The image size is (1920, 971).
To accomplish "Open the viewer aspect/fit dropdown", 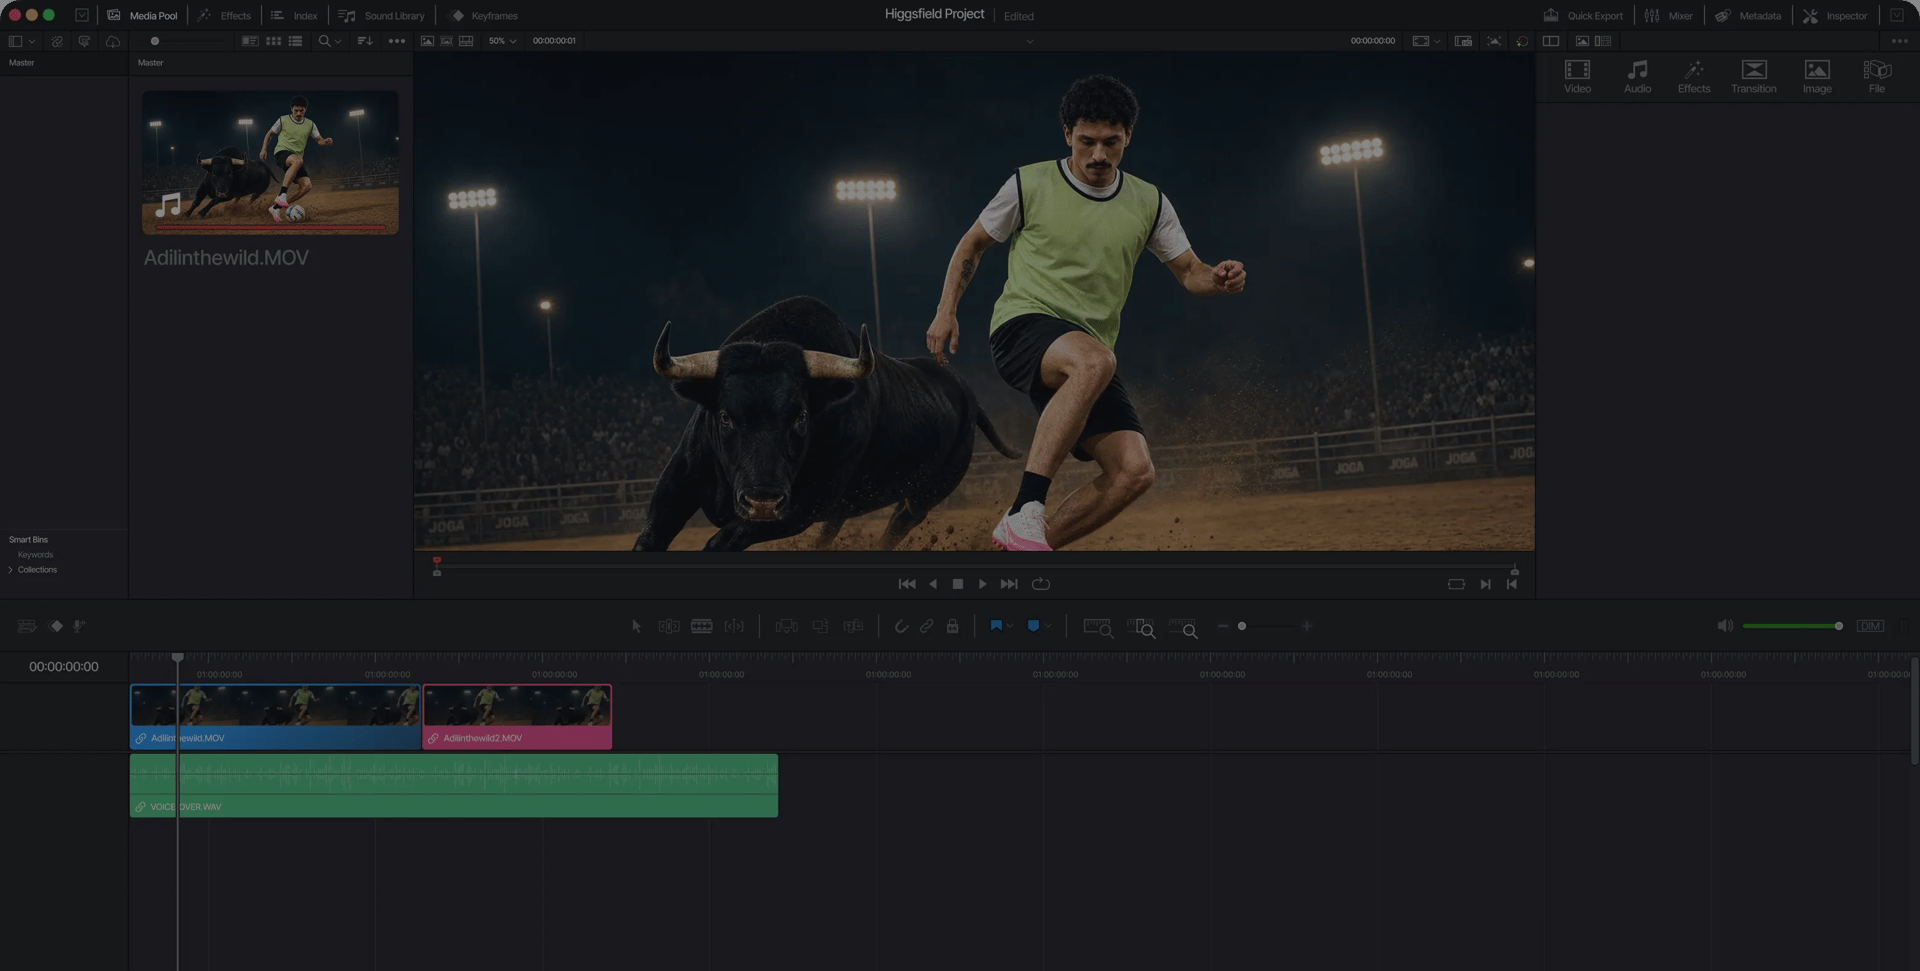I will click(x=1426, y=41).
